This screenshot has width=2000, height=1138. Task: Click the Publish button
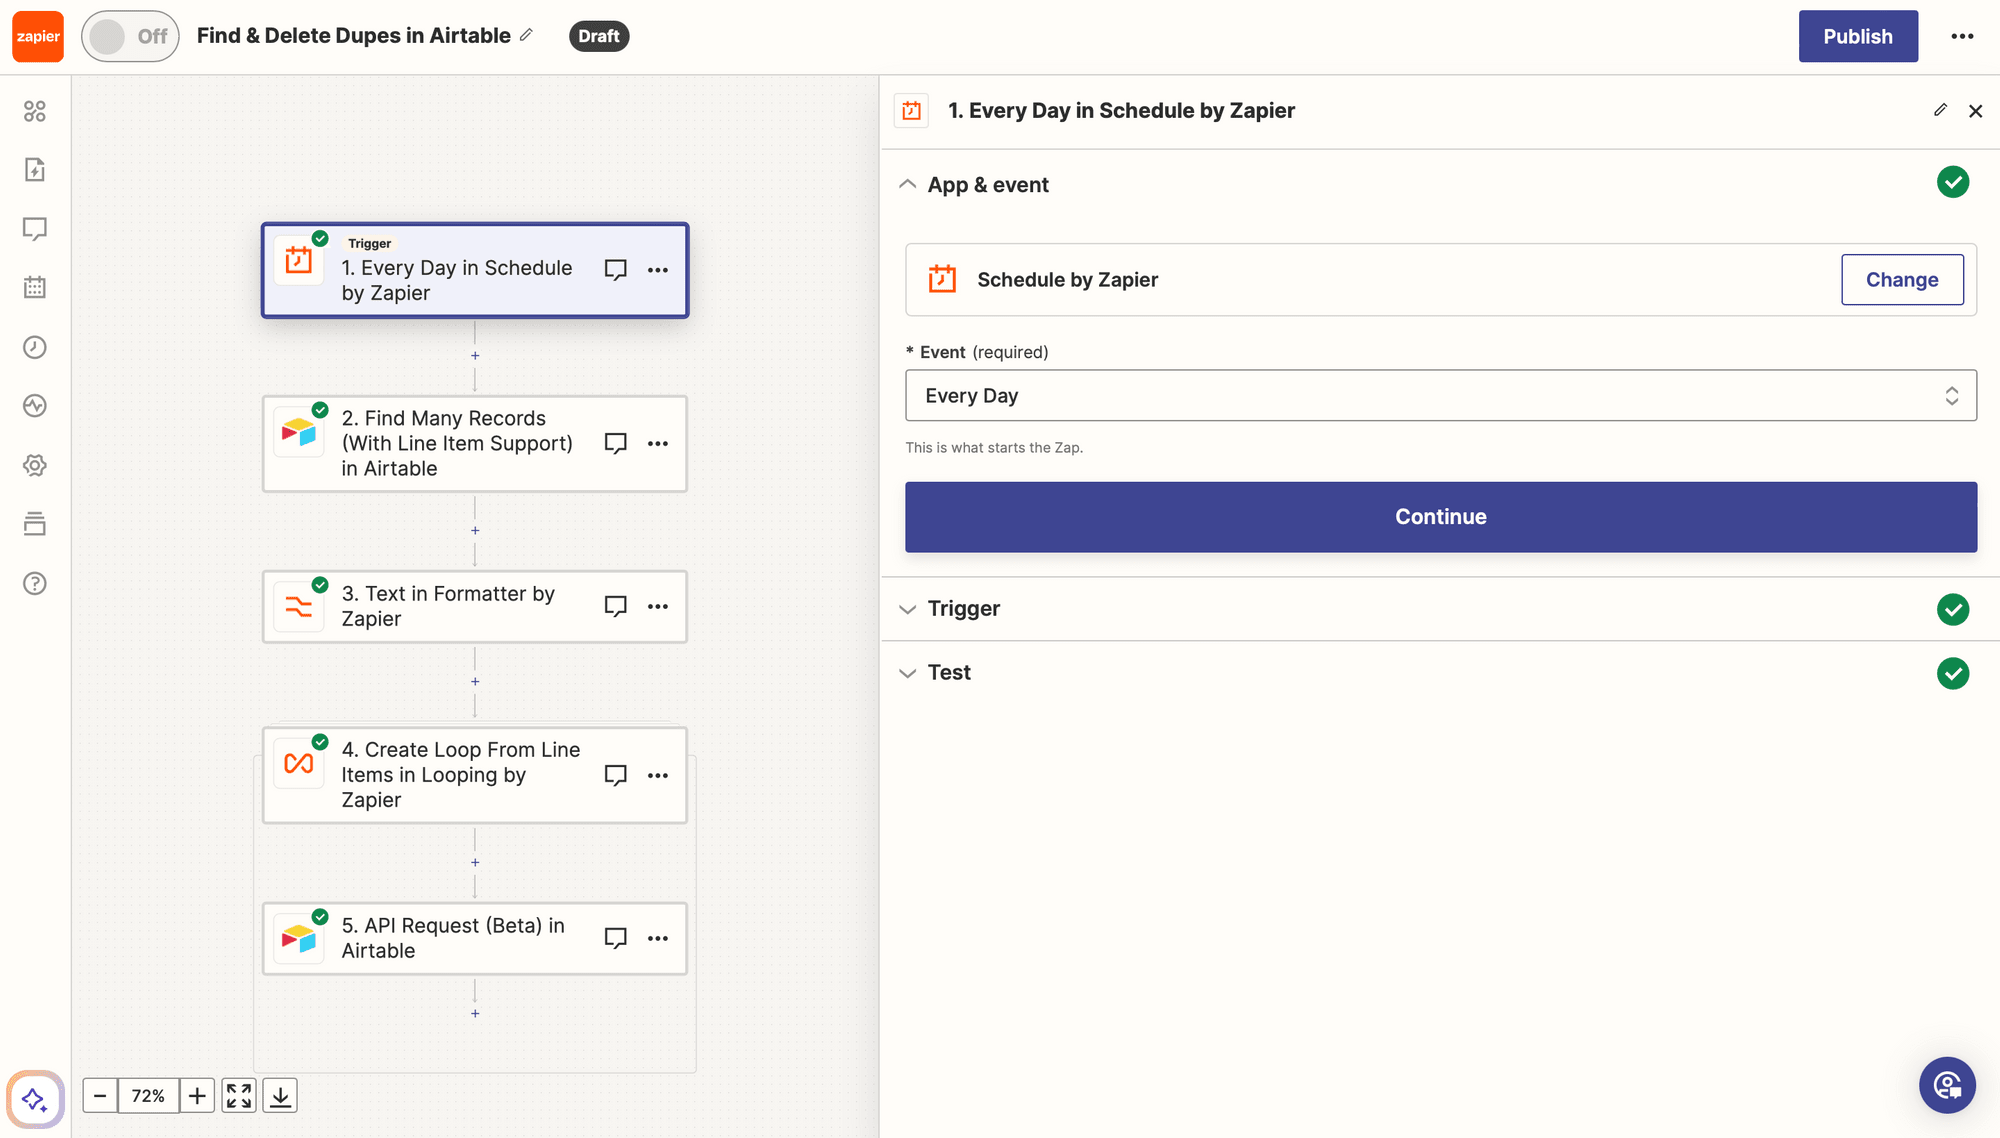(x=1857, y=36)
